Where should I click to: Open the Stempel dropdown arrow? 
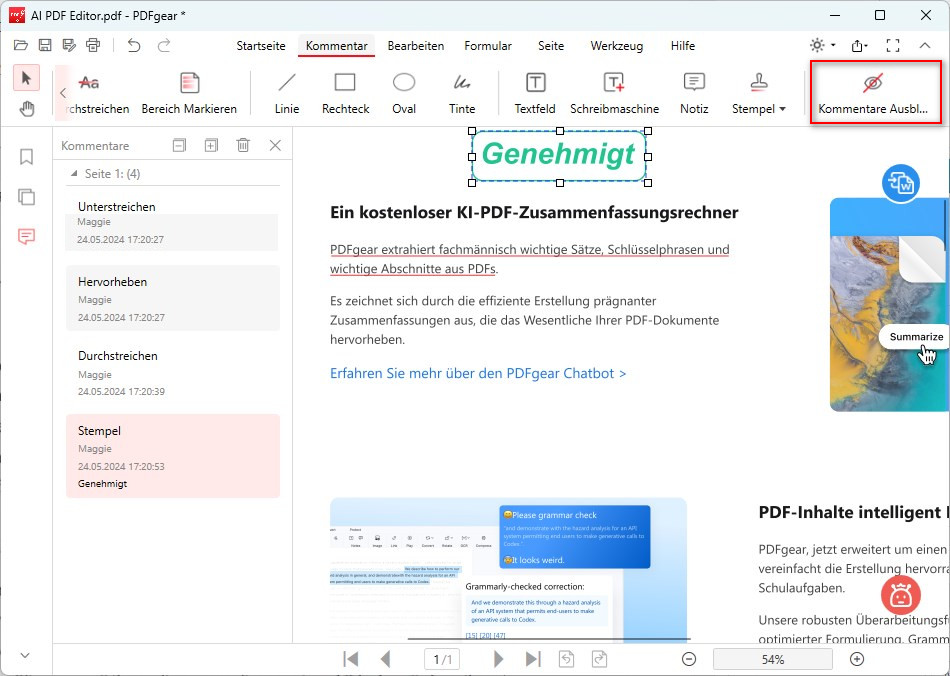tap(782, 109)
